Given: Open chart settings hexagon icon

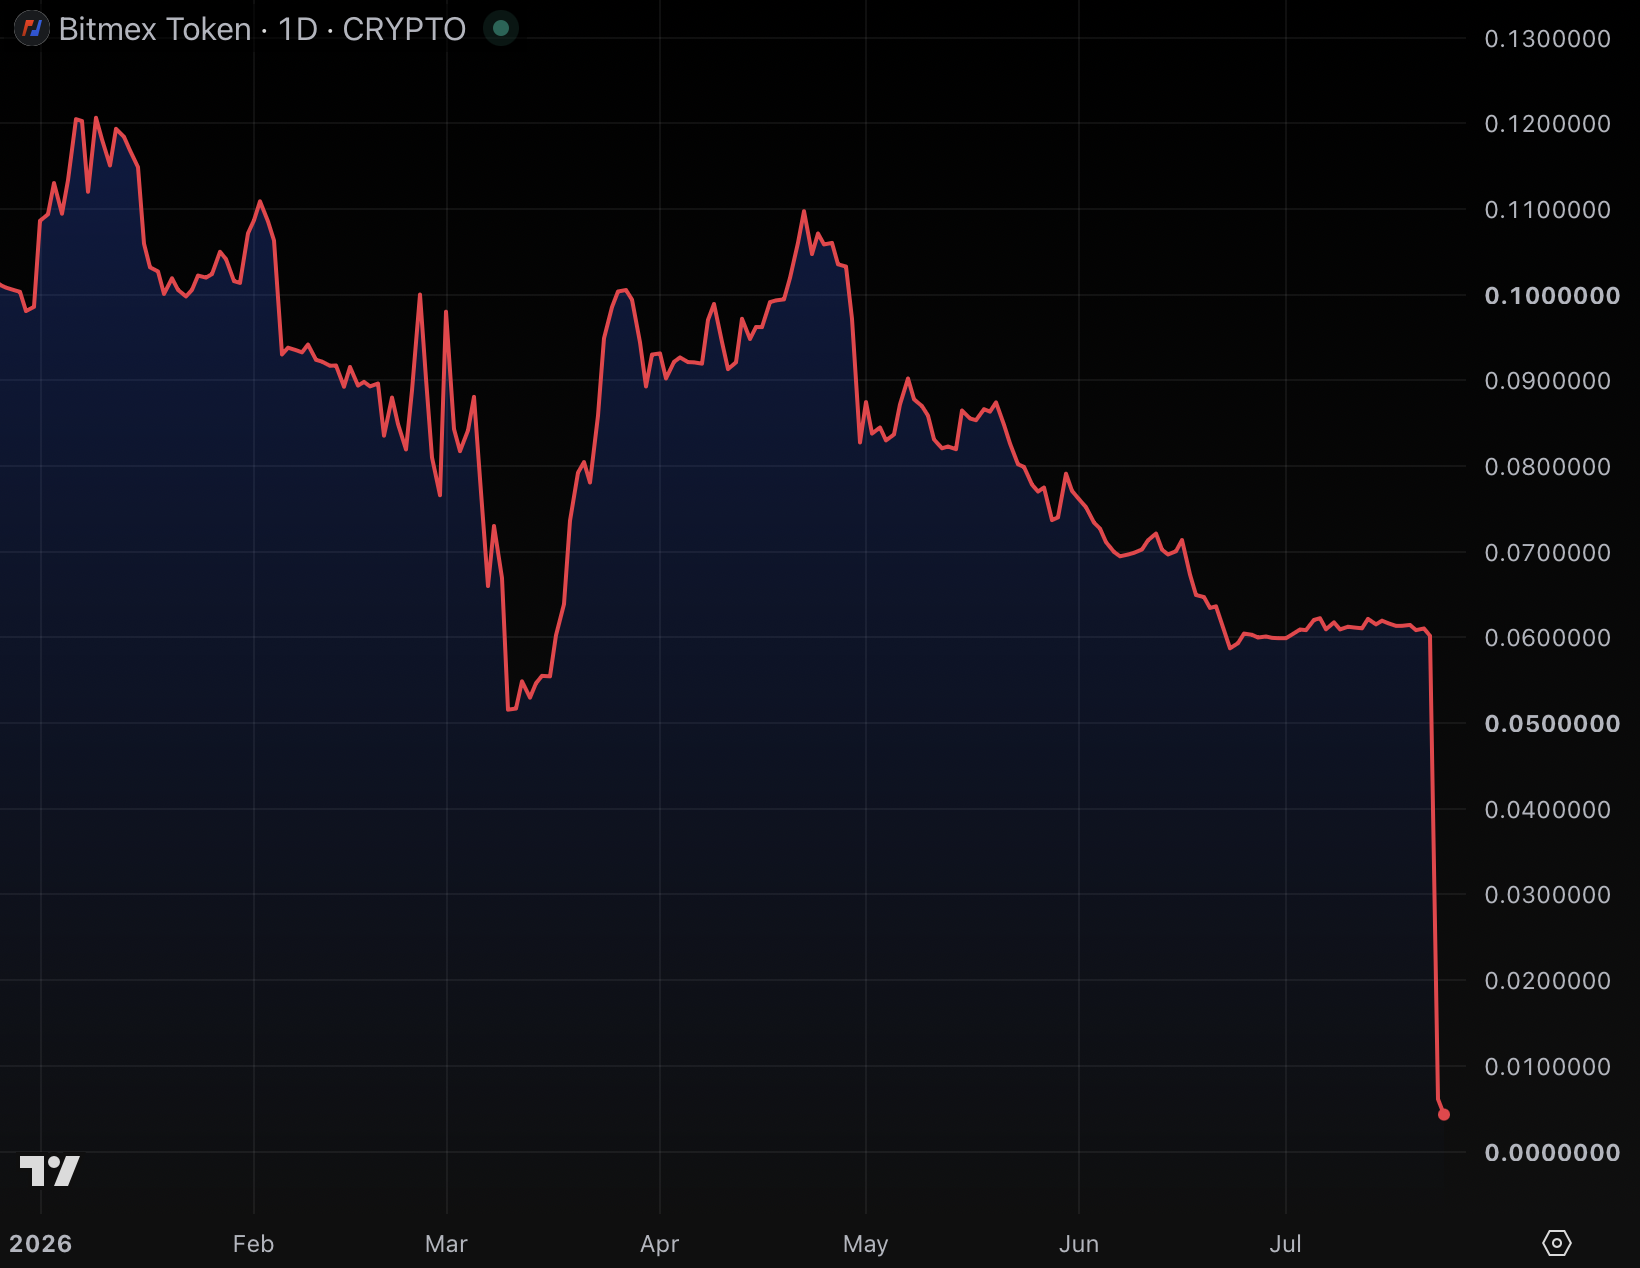Looking at the screenshot, I should [1557, 1243].
